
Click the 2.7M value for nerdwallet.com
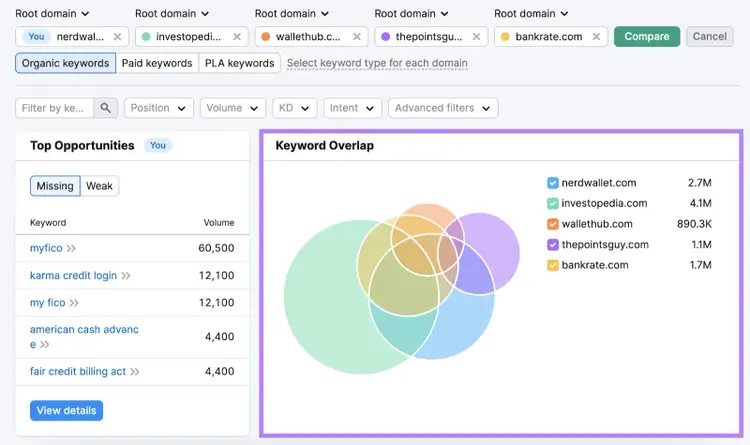point(699,183)
